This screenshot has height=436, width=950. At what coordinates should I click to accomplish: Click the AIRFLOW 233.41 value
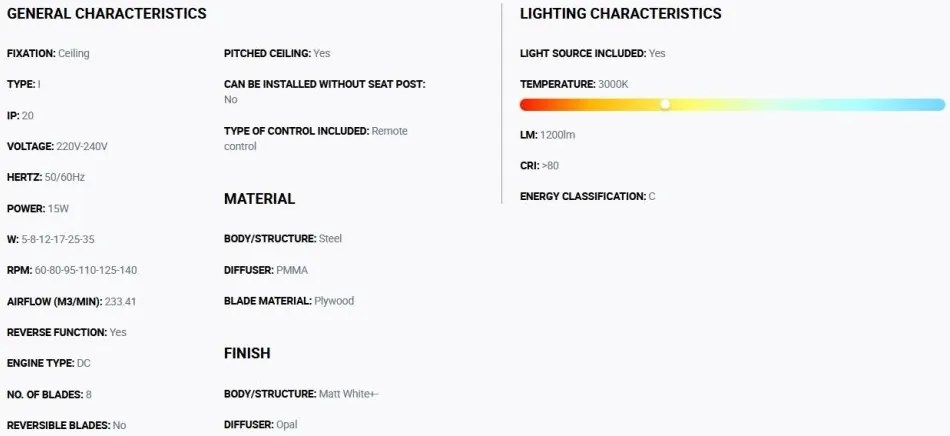[x=120, y=301]
